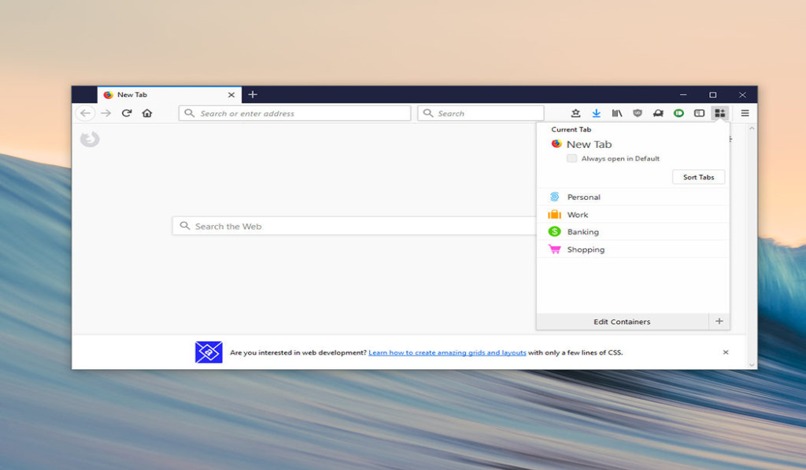Click the Current Tab heading text
The image size is (806, 470).
pos(571,130)
